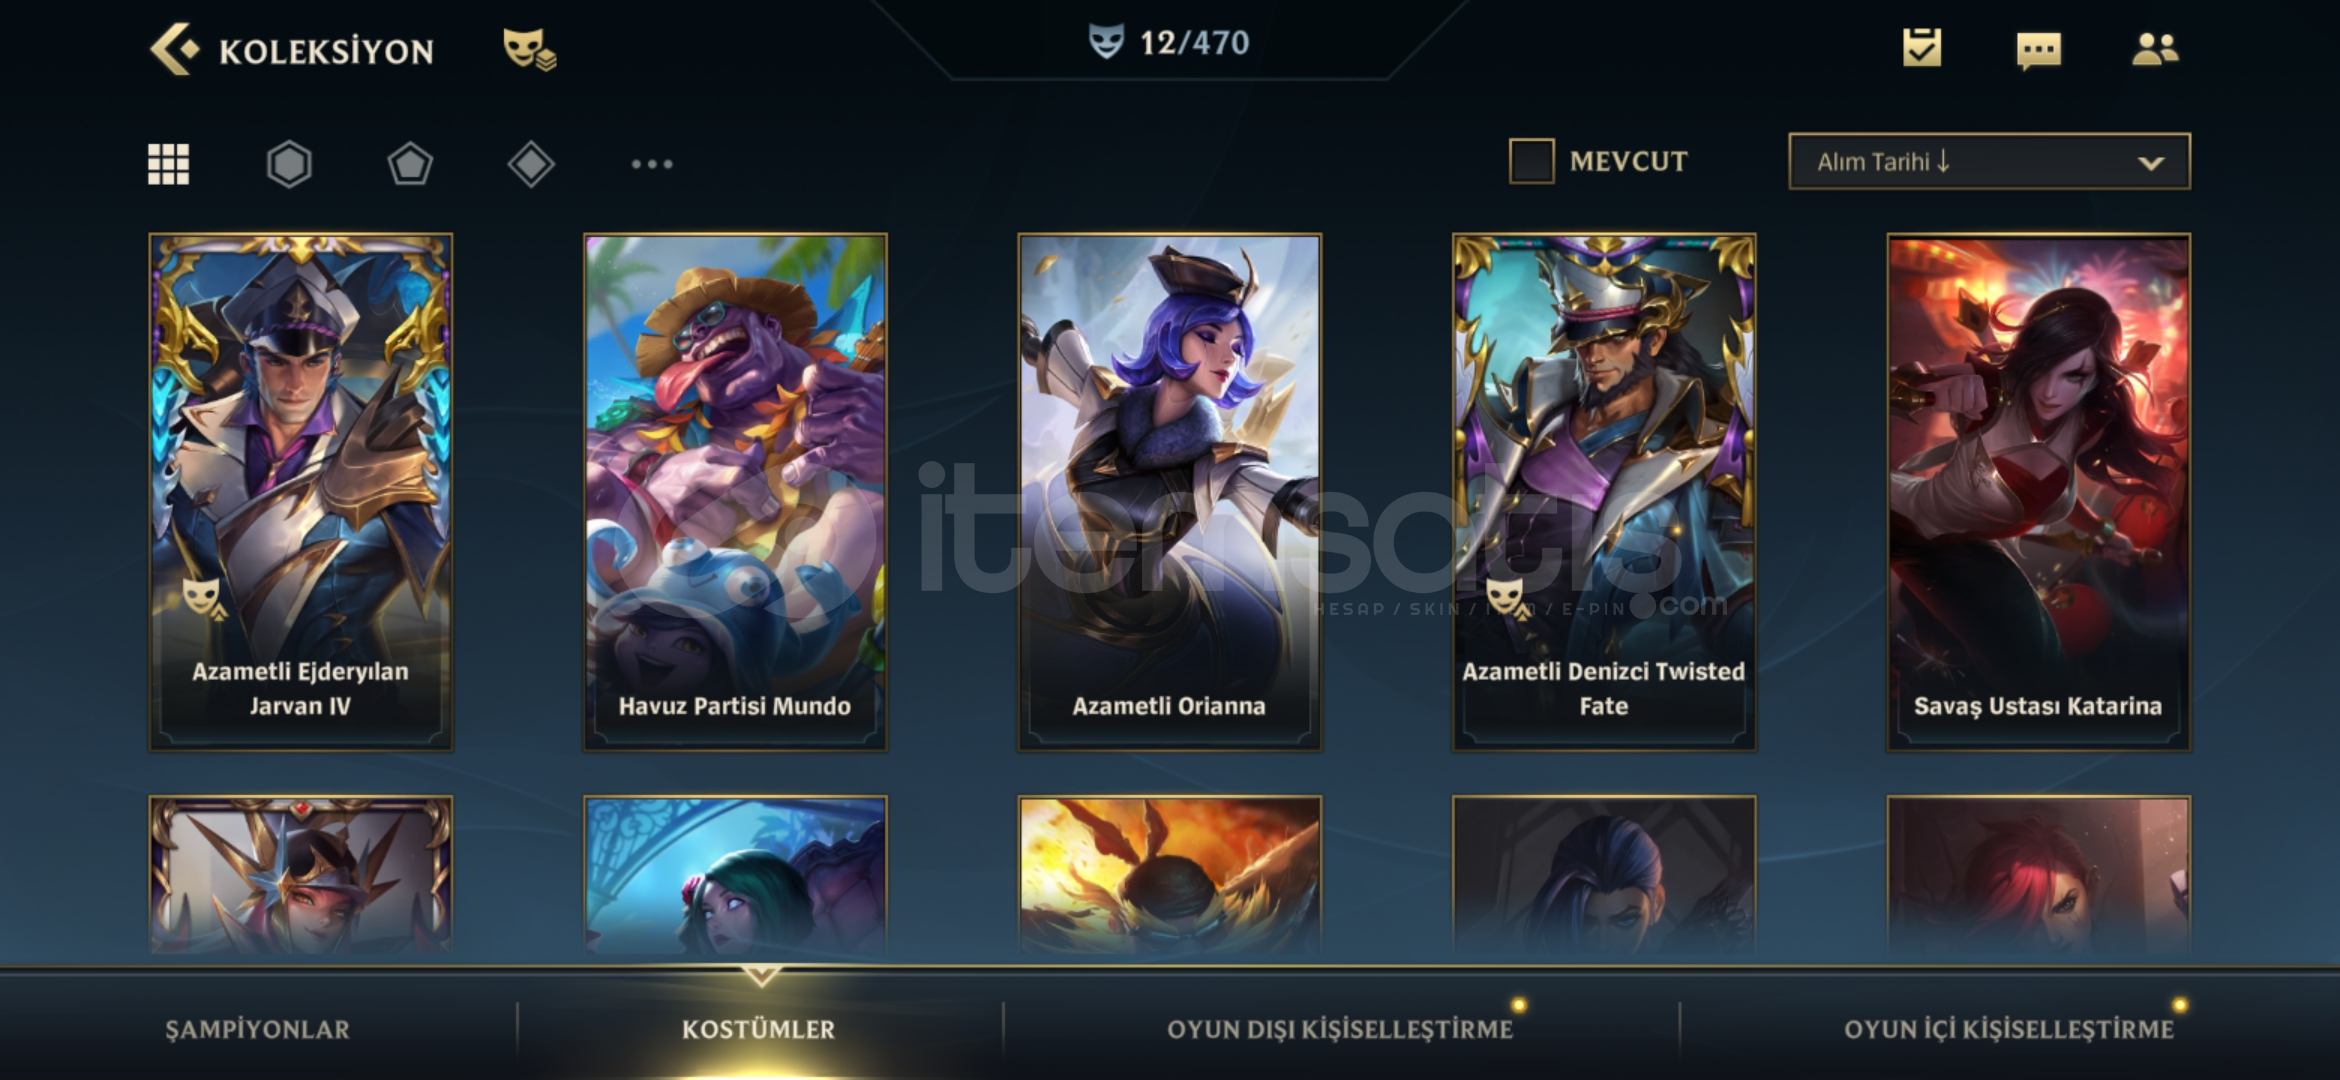The image size is (2340, 1080).
Task: Open the missions checklist icon
Action: (1921, 48)
